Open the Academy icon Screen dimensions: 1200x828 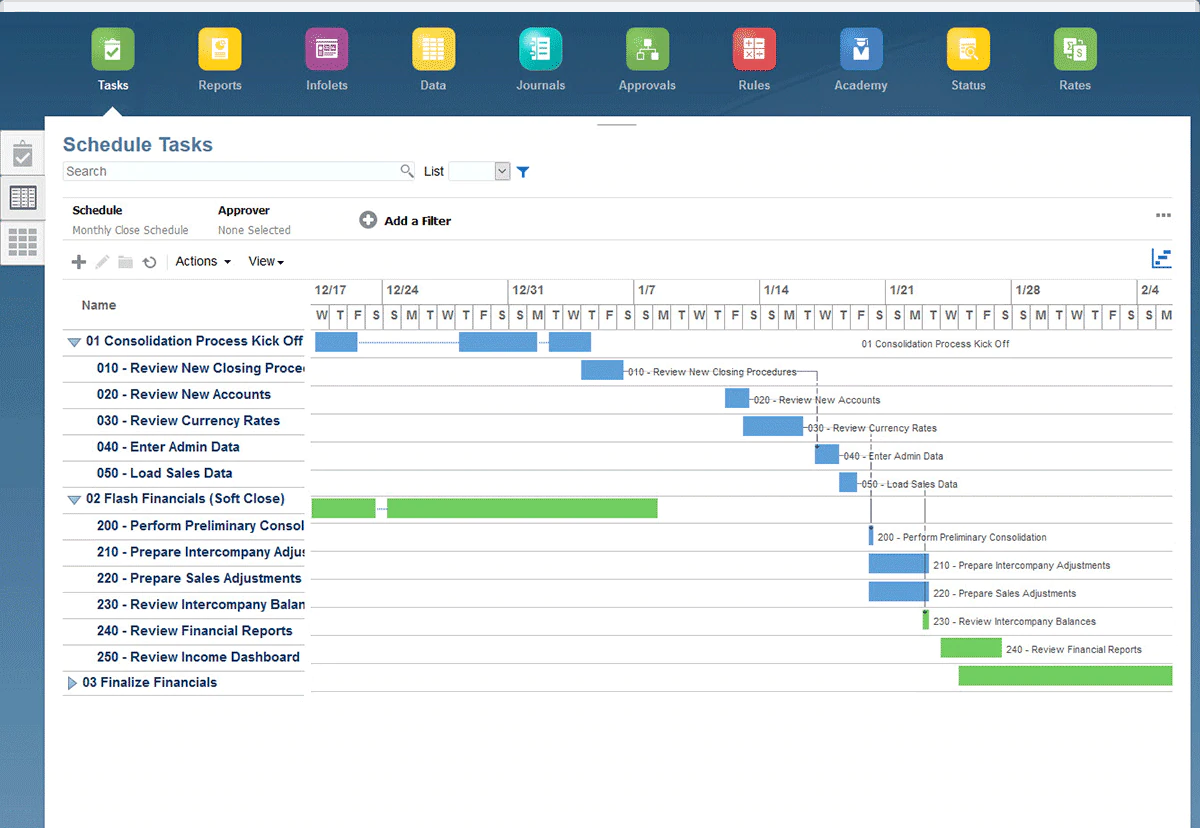click(861, 49)
